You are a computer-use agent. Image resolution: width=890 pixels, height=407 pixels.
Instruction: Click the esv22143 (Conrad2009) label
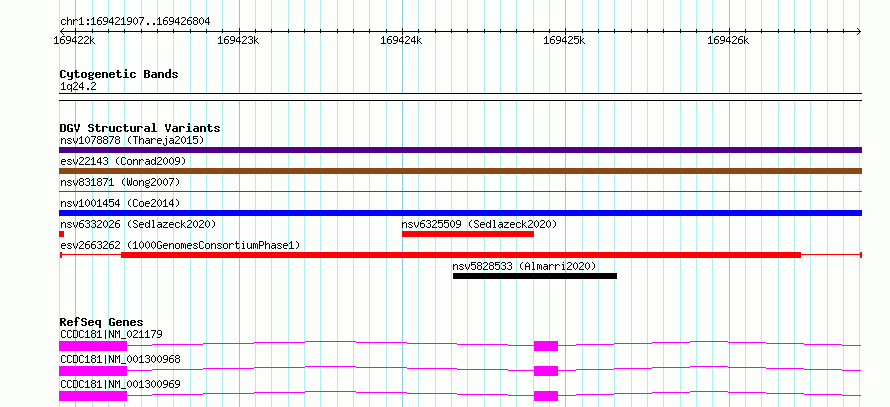(x=123, y=161)
